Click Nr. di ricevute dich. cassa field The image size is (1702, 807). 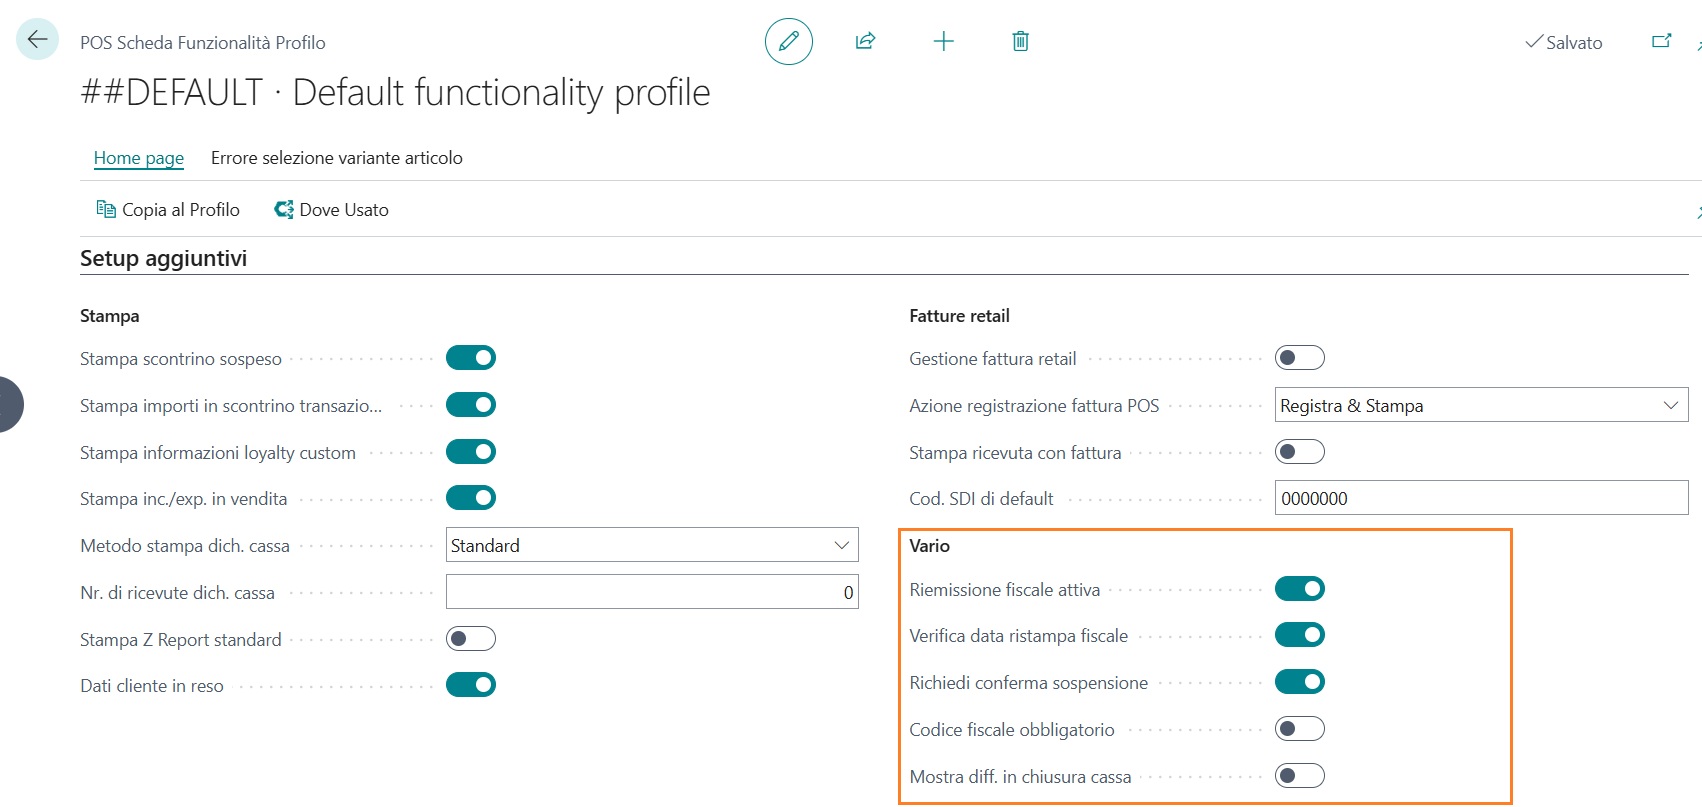tap(651, 592)
